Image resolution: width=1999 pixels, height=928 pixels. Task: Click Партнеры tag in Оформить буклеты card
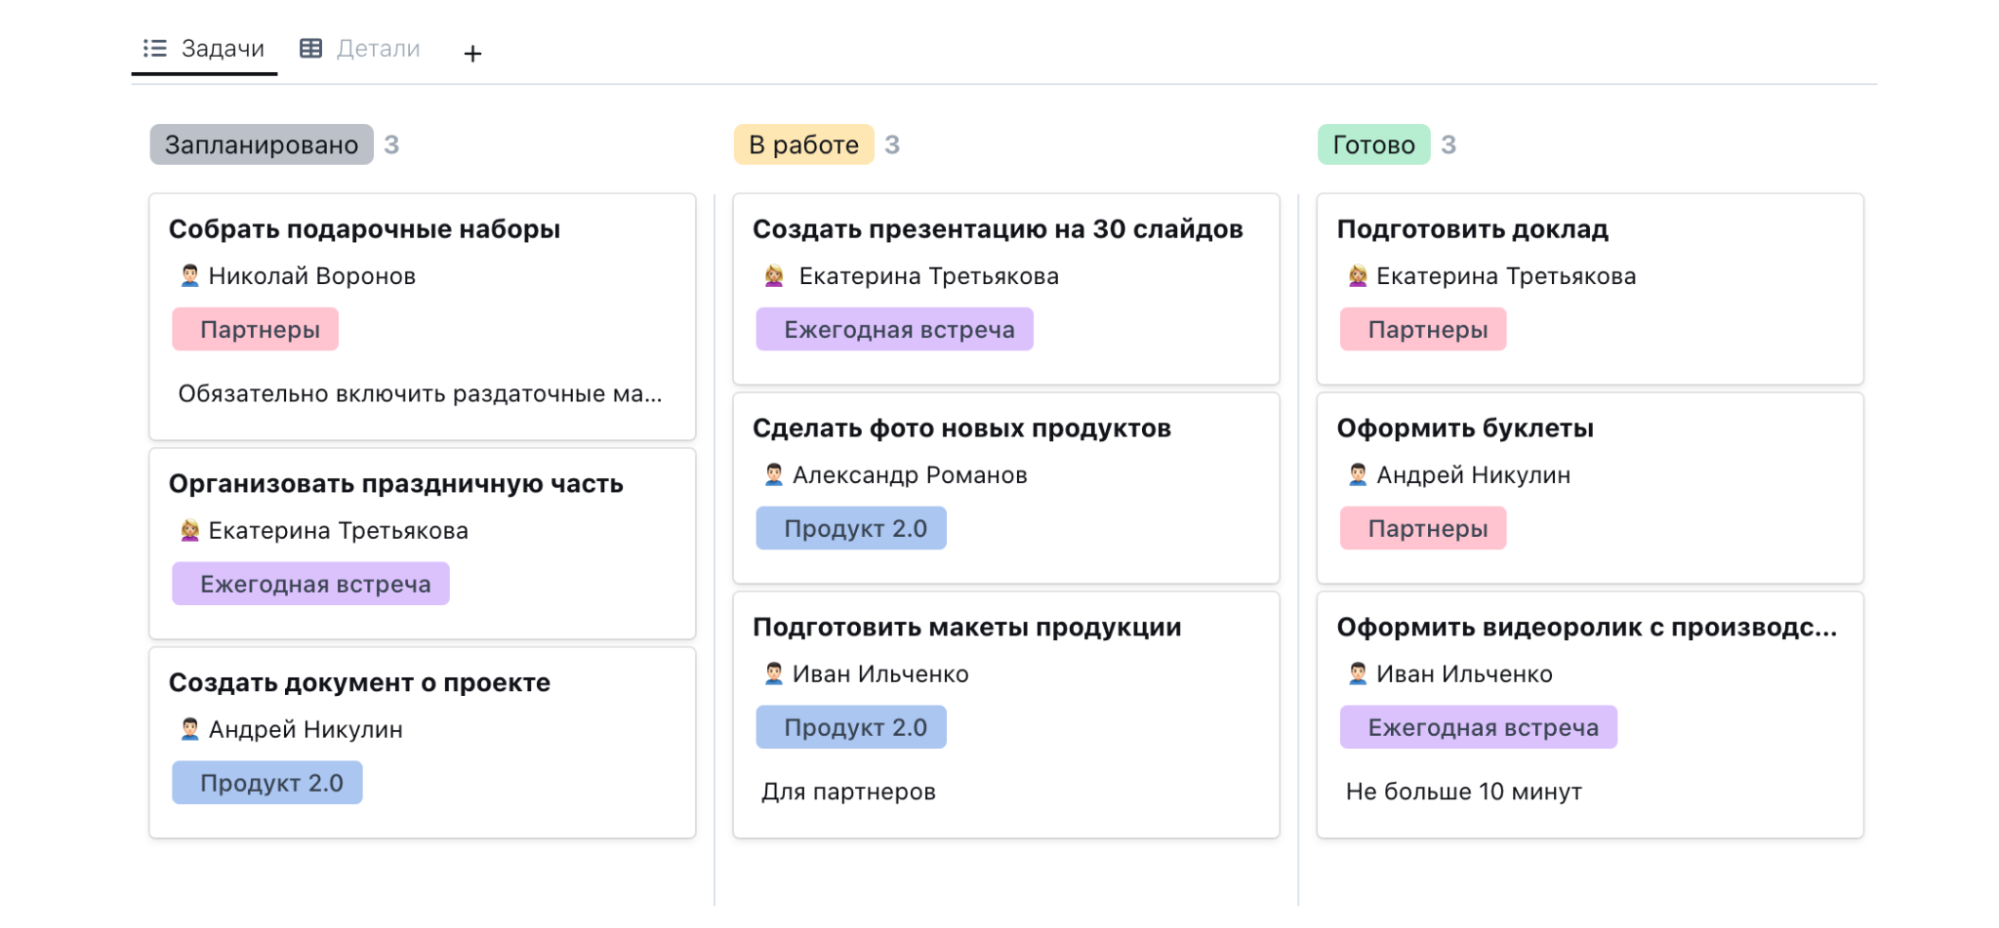[1427, 528]
